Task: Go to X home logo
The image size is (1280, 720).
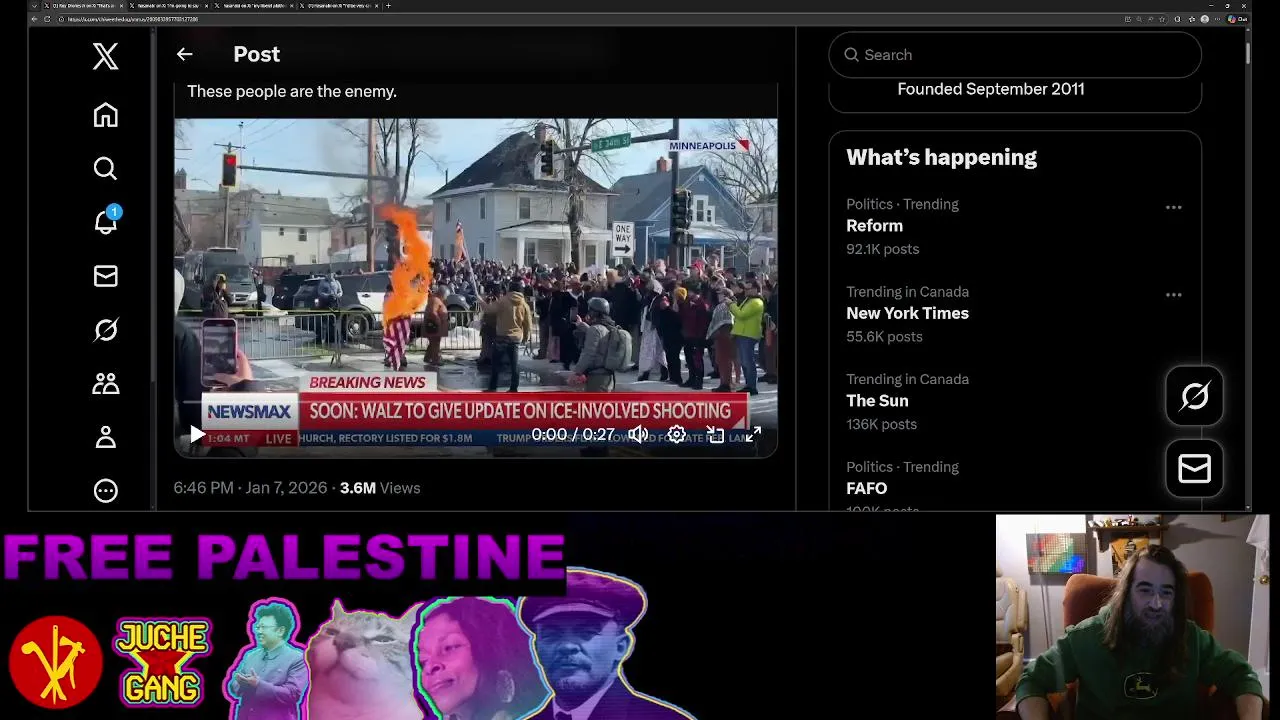Action: tap(105, 56)
